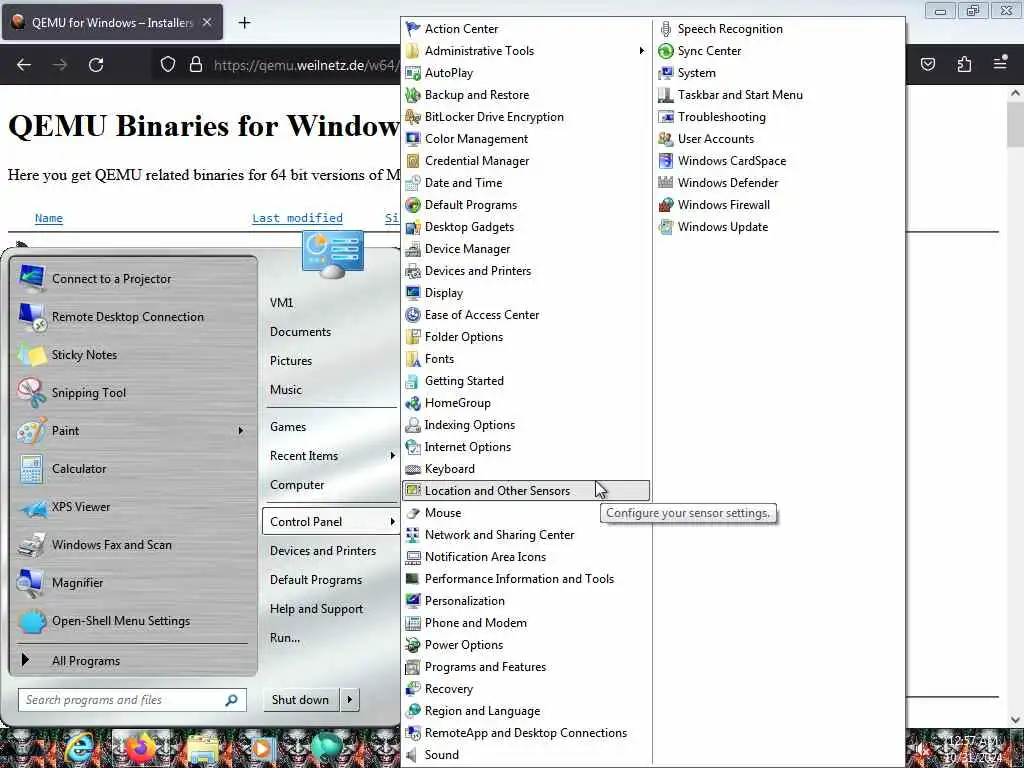Image resolution: width=1024 pixels, height=768 pixels.
Task: Click the Sync Center icon
Action: coord(665,51)
